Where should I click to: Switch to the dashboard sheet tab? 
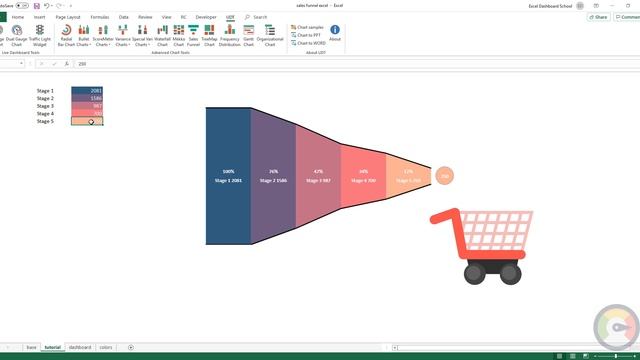(x=80, y=347)
